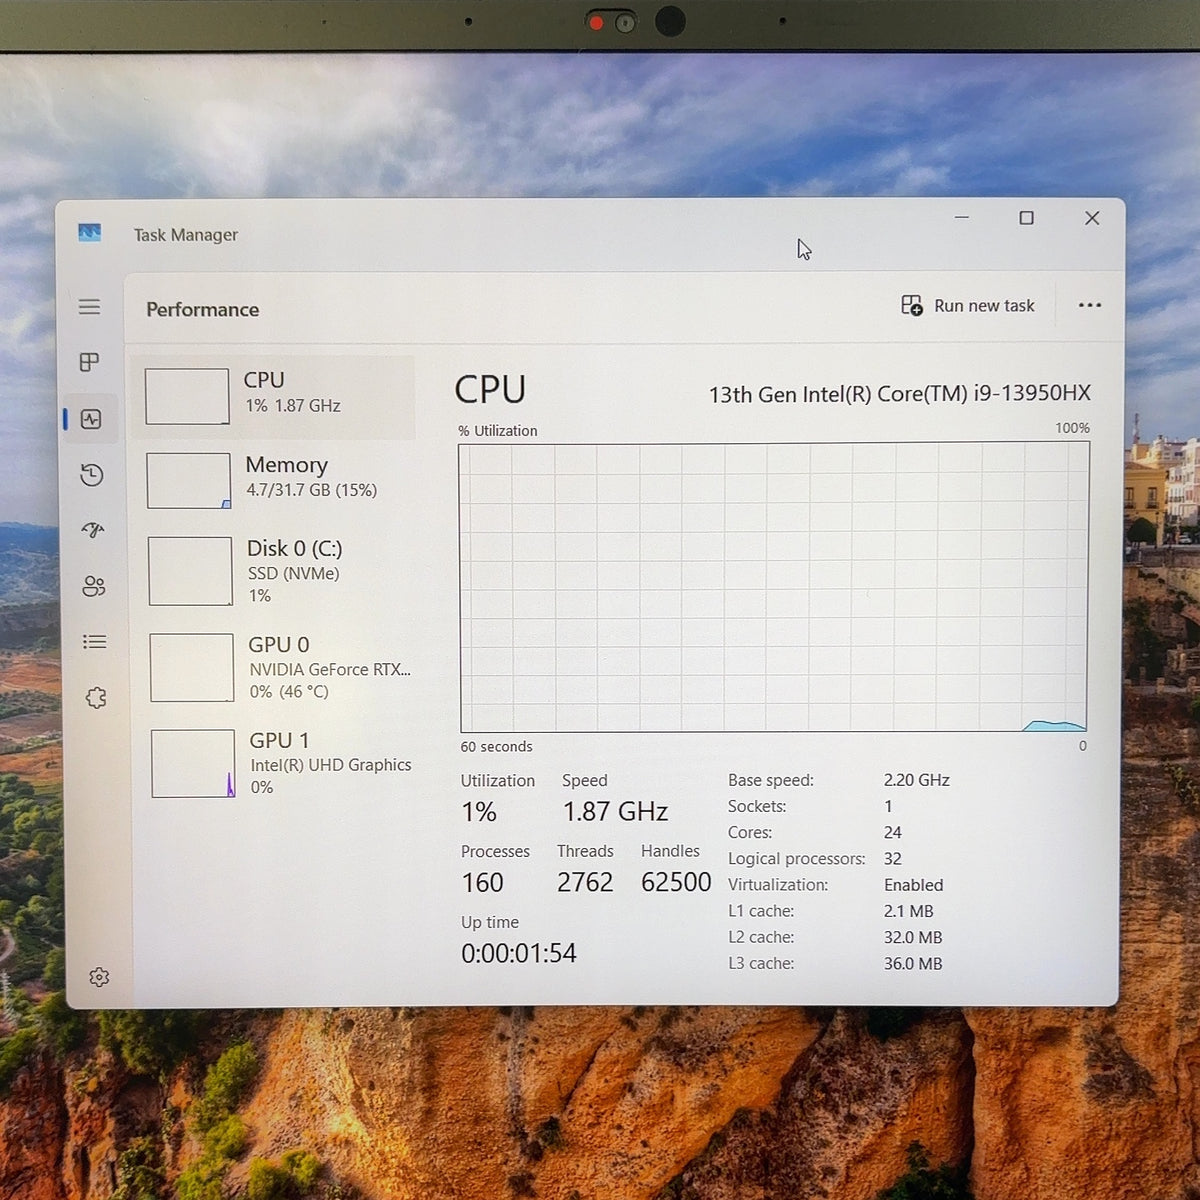Viewport: 1200px width, 1200px height.
Task: Open the Services page icon
Action: pos(96,698)
